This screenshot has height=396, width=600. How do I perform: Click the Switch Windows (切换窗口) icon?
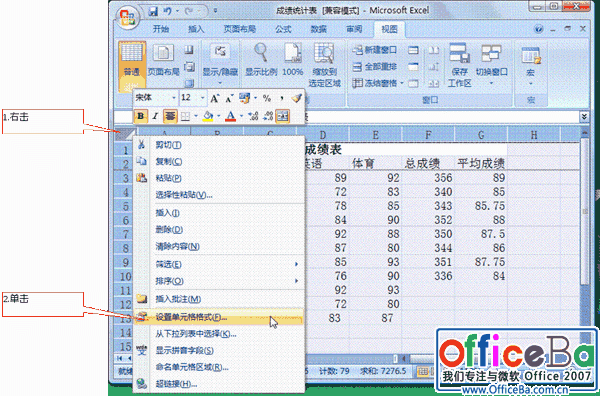click(x=492, y=65)
